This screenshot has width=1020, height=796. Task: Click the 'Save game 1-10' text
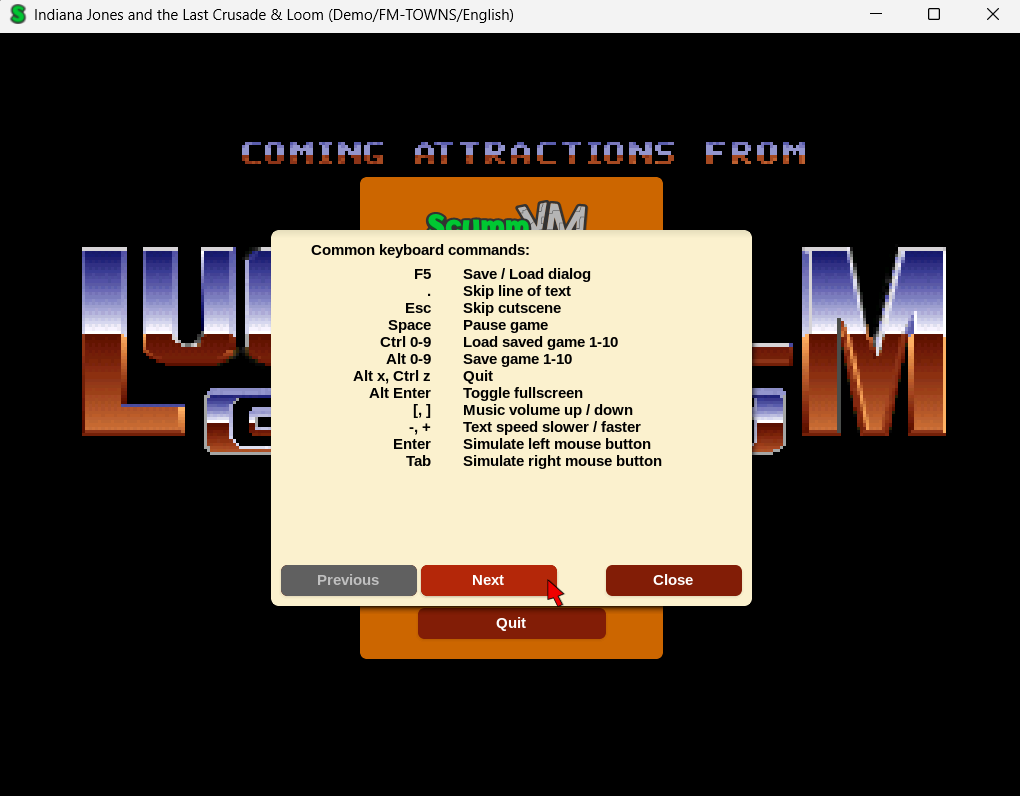pos(518,359)
